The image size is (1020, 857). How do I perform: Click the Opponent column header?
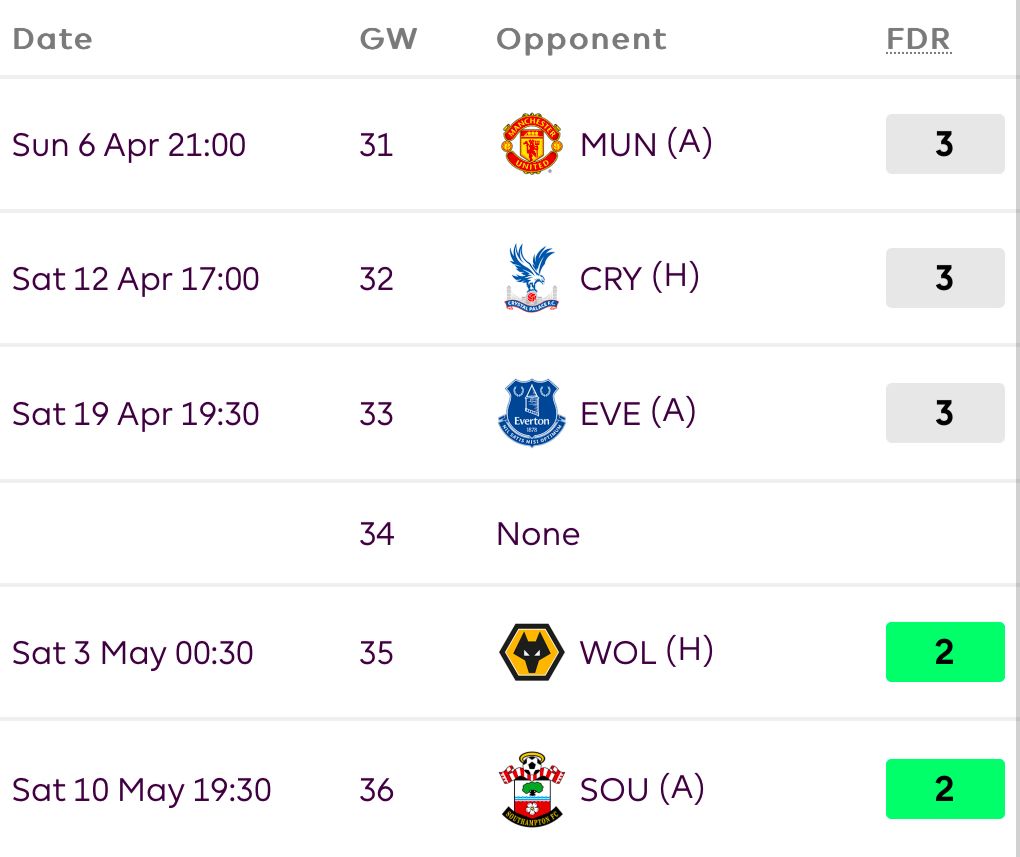click(x=581, y=39)
